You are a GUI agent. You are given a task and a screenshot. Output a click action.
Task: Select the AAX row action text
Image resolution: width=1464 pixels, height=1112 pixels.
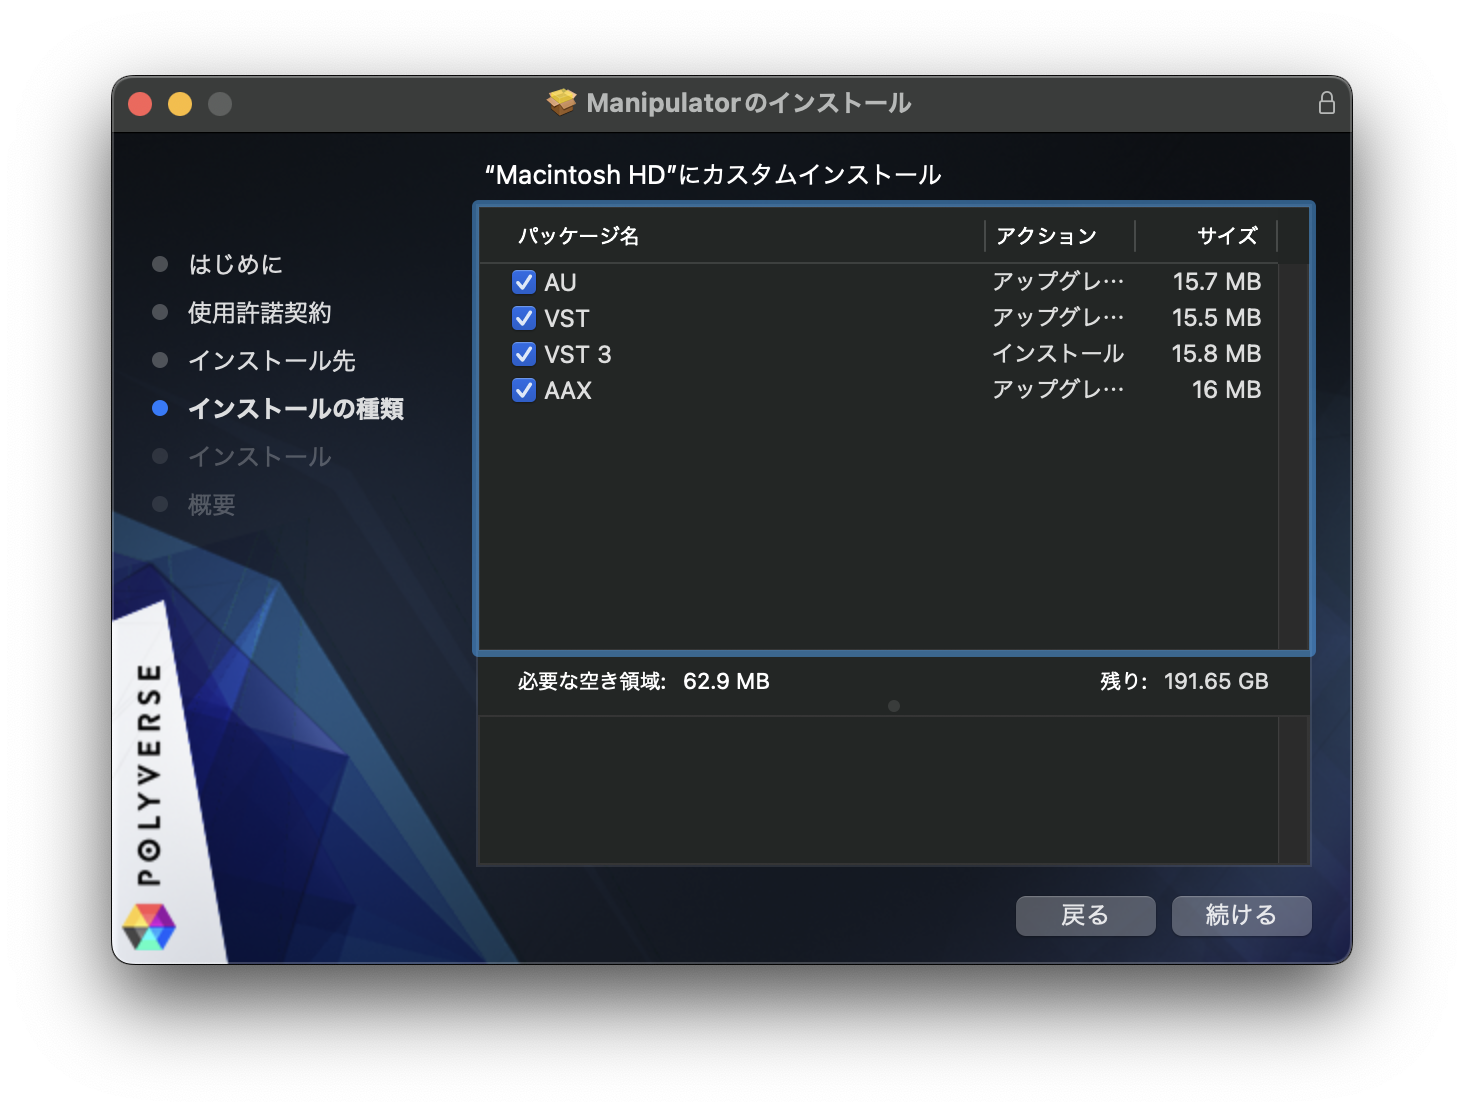[1057, 390]
